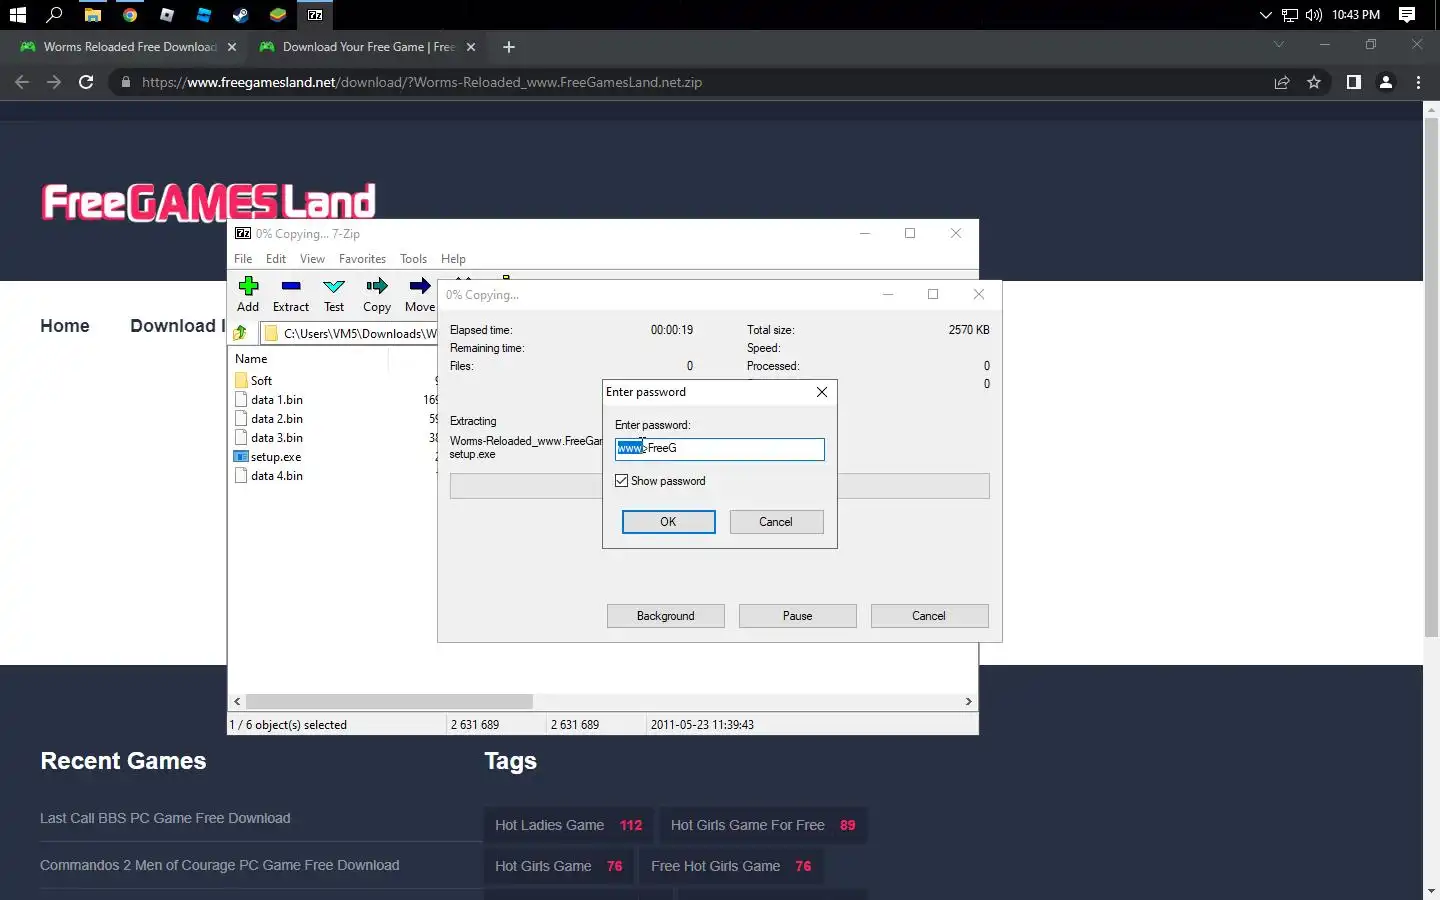Viewport: 1440px width, 900px height.
Task: Click browser back arrow
Action: click(x=22, y=82)
